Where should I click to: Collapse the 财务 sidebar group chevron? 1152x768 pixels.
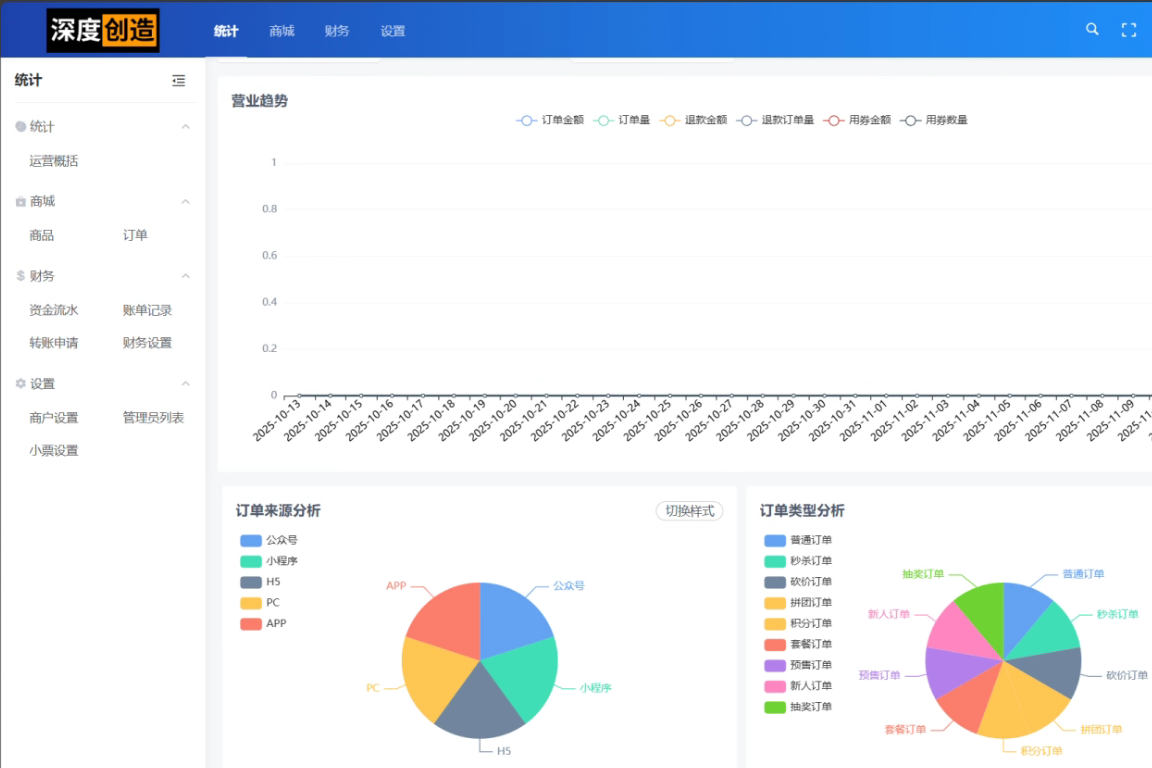point(185,276)
